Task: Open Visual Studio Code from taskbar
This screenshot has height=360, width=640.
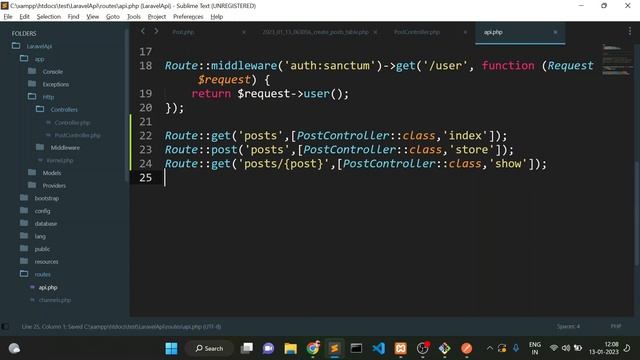Action: (x=378, y=348)
